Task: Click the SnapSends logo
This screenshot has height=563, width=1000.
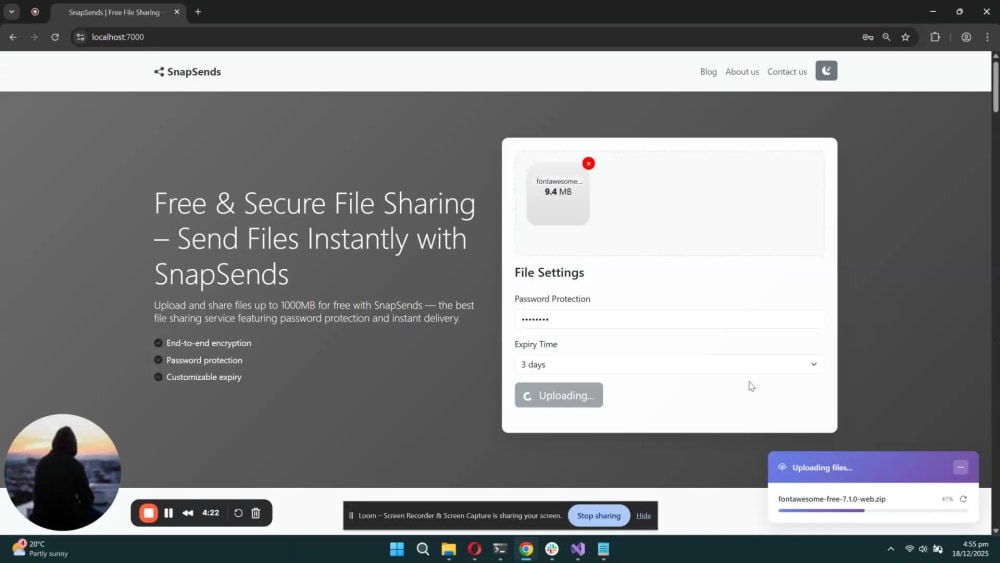Action: click(188, 72)
